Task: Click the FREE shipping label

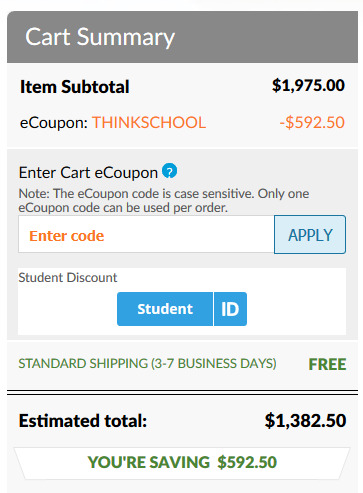Action: (x=327, y=364)
